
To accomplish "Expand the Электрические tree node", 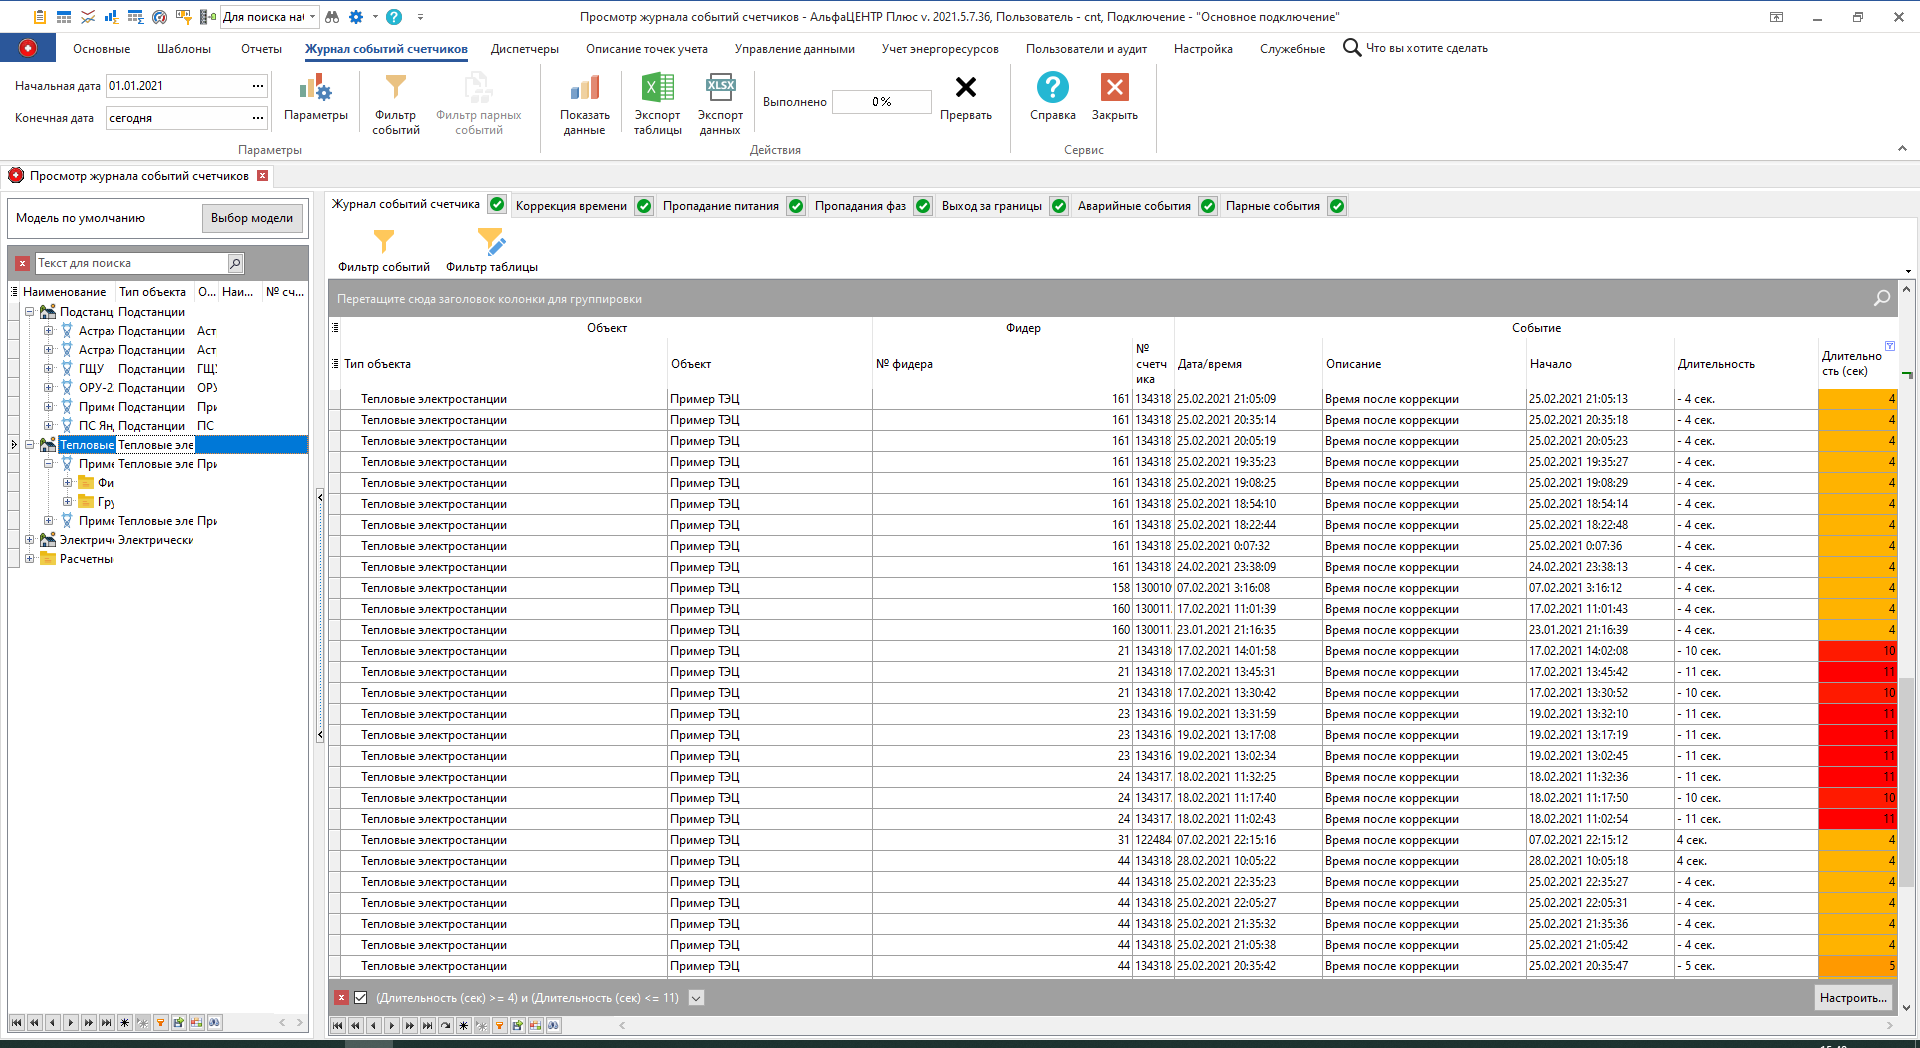I will (x=30, y=540).
